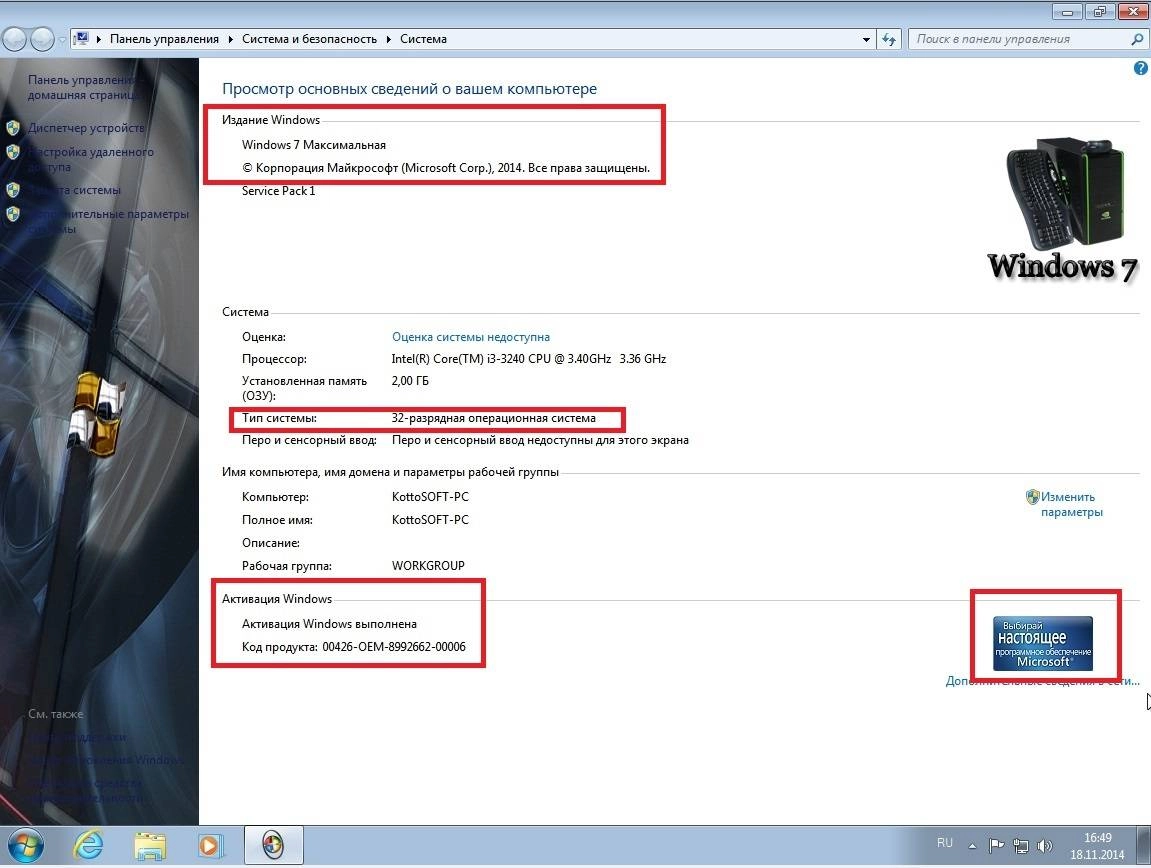Click the 2,00 ГБ memory value

click(410, 381)
